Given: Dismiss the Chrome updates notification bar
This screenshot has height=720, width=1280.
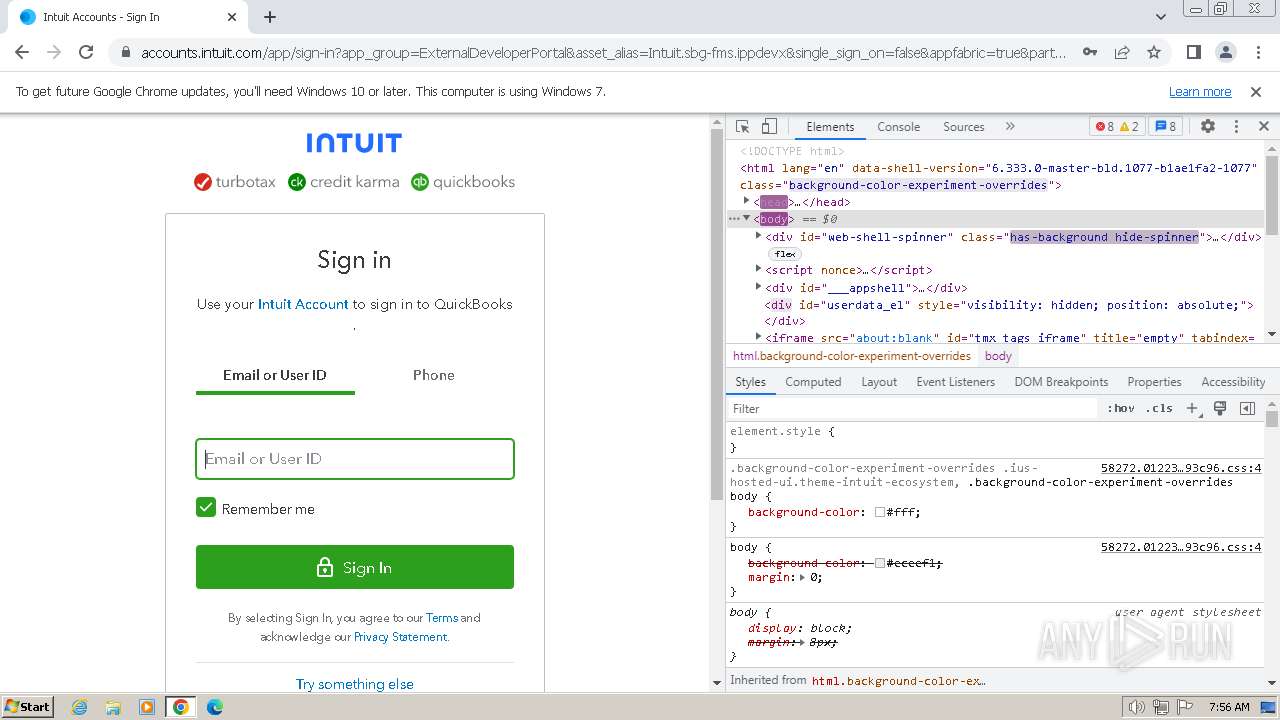Looking at the screenshot, I should (x=1256, y=91).
